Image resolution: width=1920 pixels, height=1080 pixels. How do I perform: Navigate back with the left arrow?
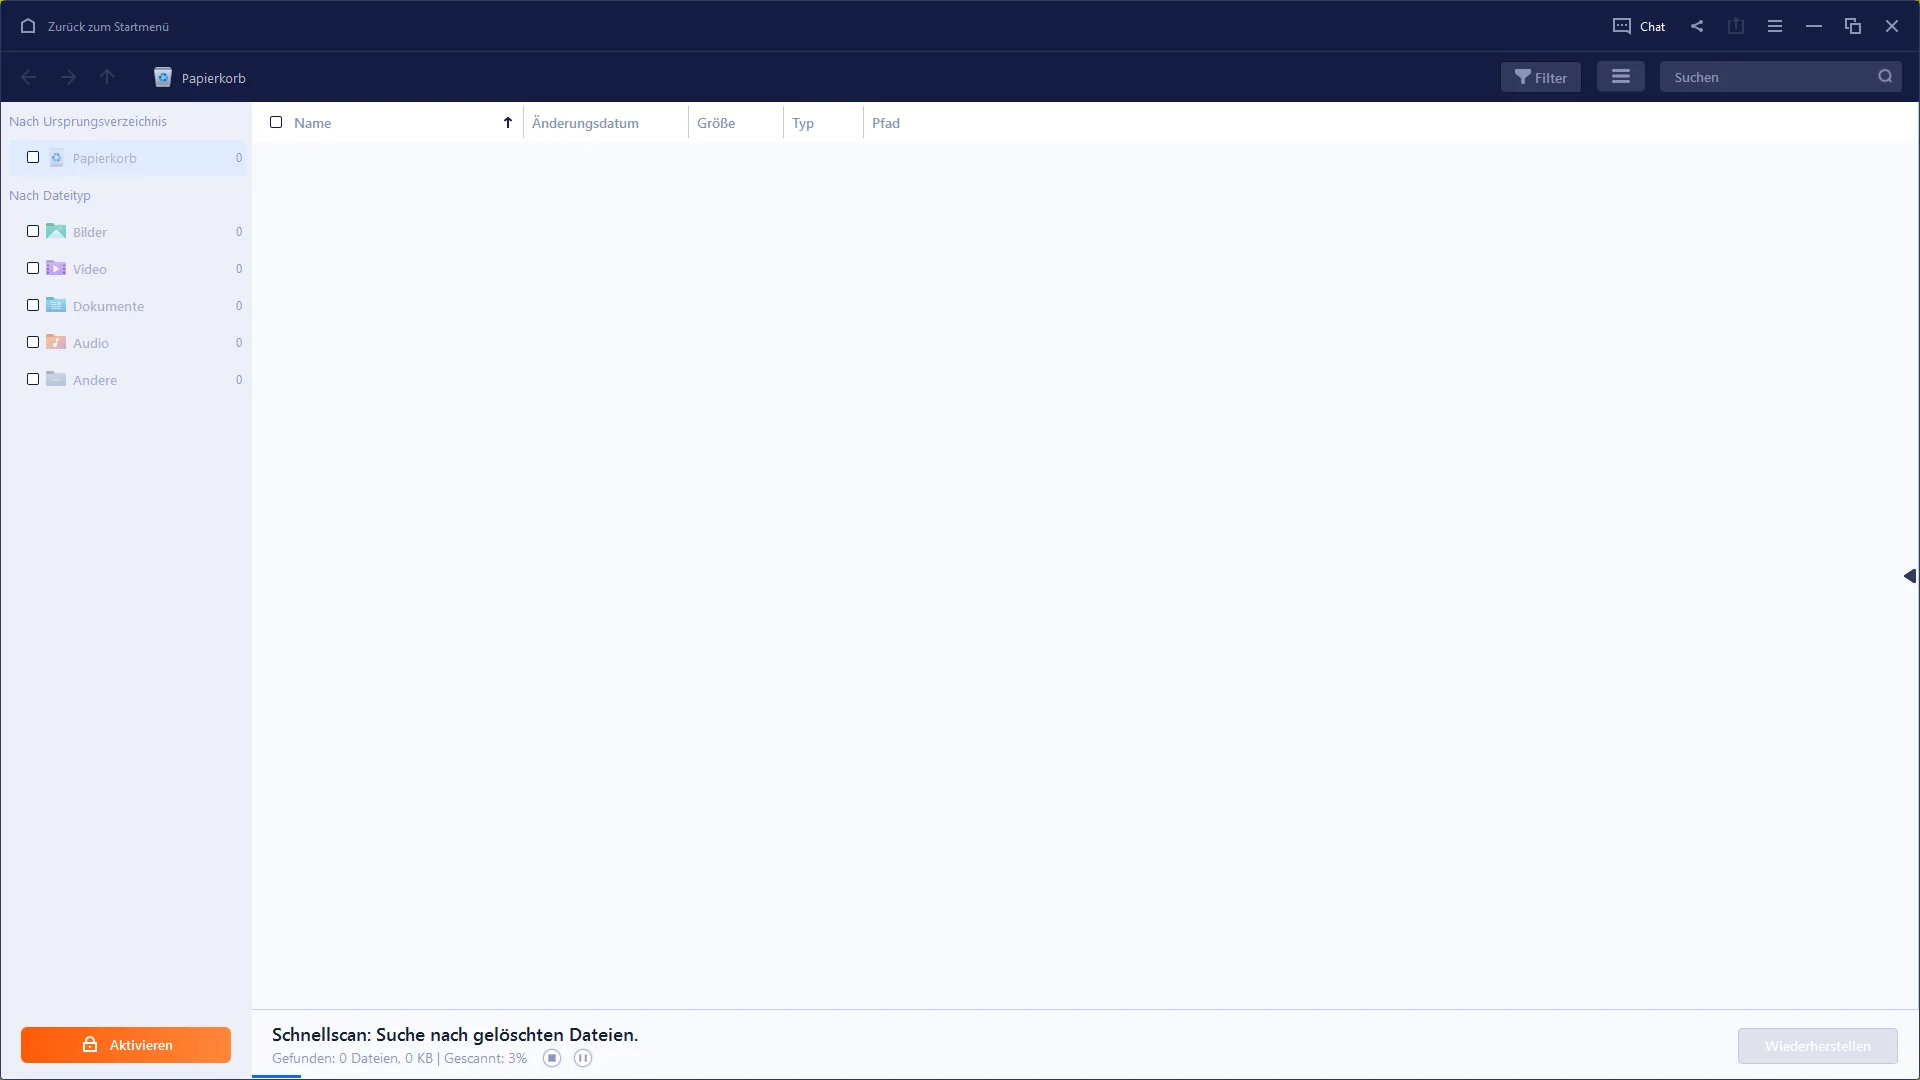pos(29,77)
